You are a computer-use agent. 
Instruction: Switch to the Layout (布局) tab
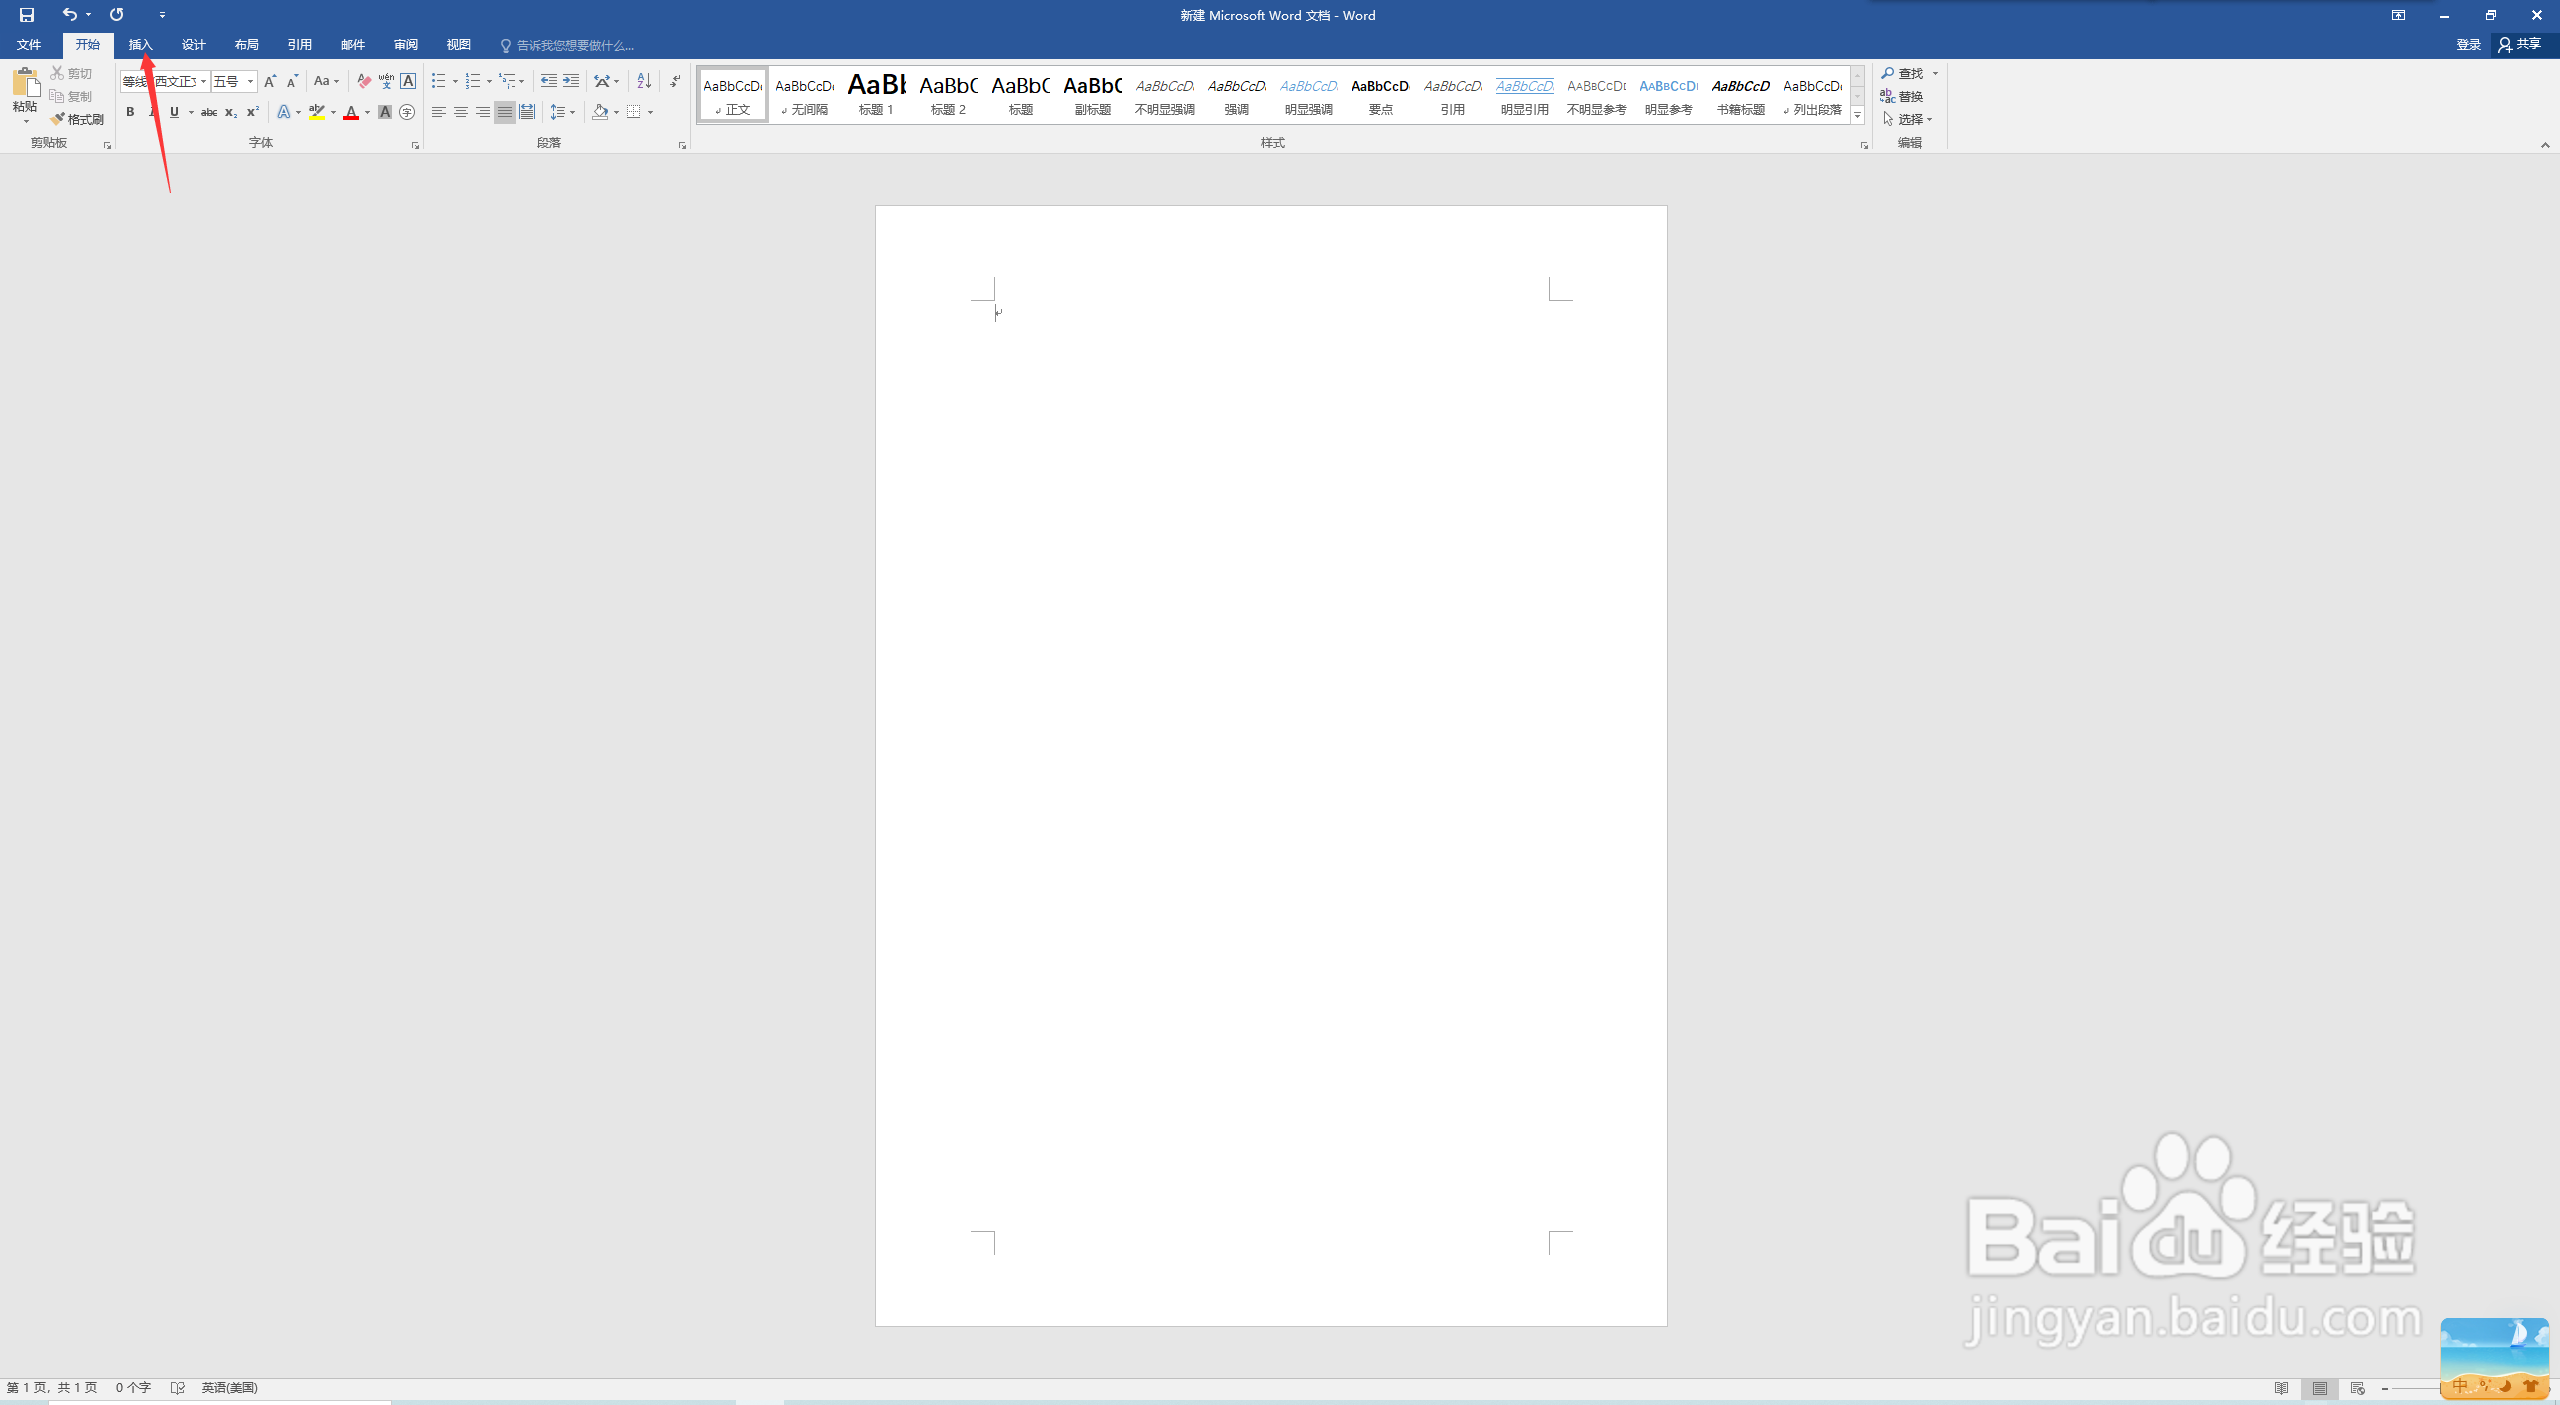click(247, 45)
